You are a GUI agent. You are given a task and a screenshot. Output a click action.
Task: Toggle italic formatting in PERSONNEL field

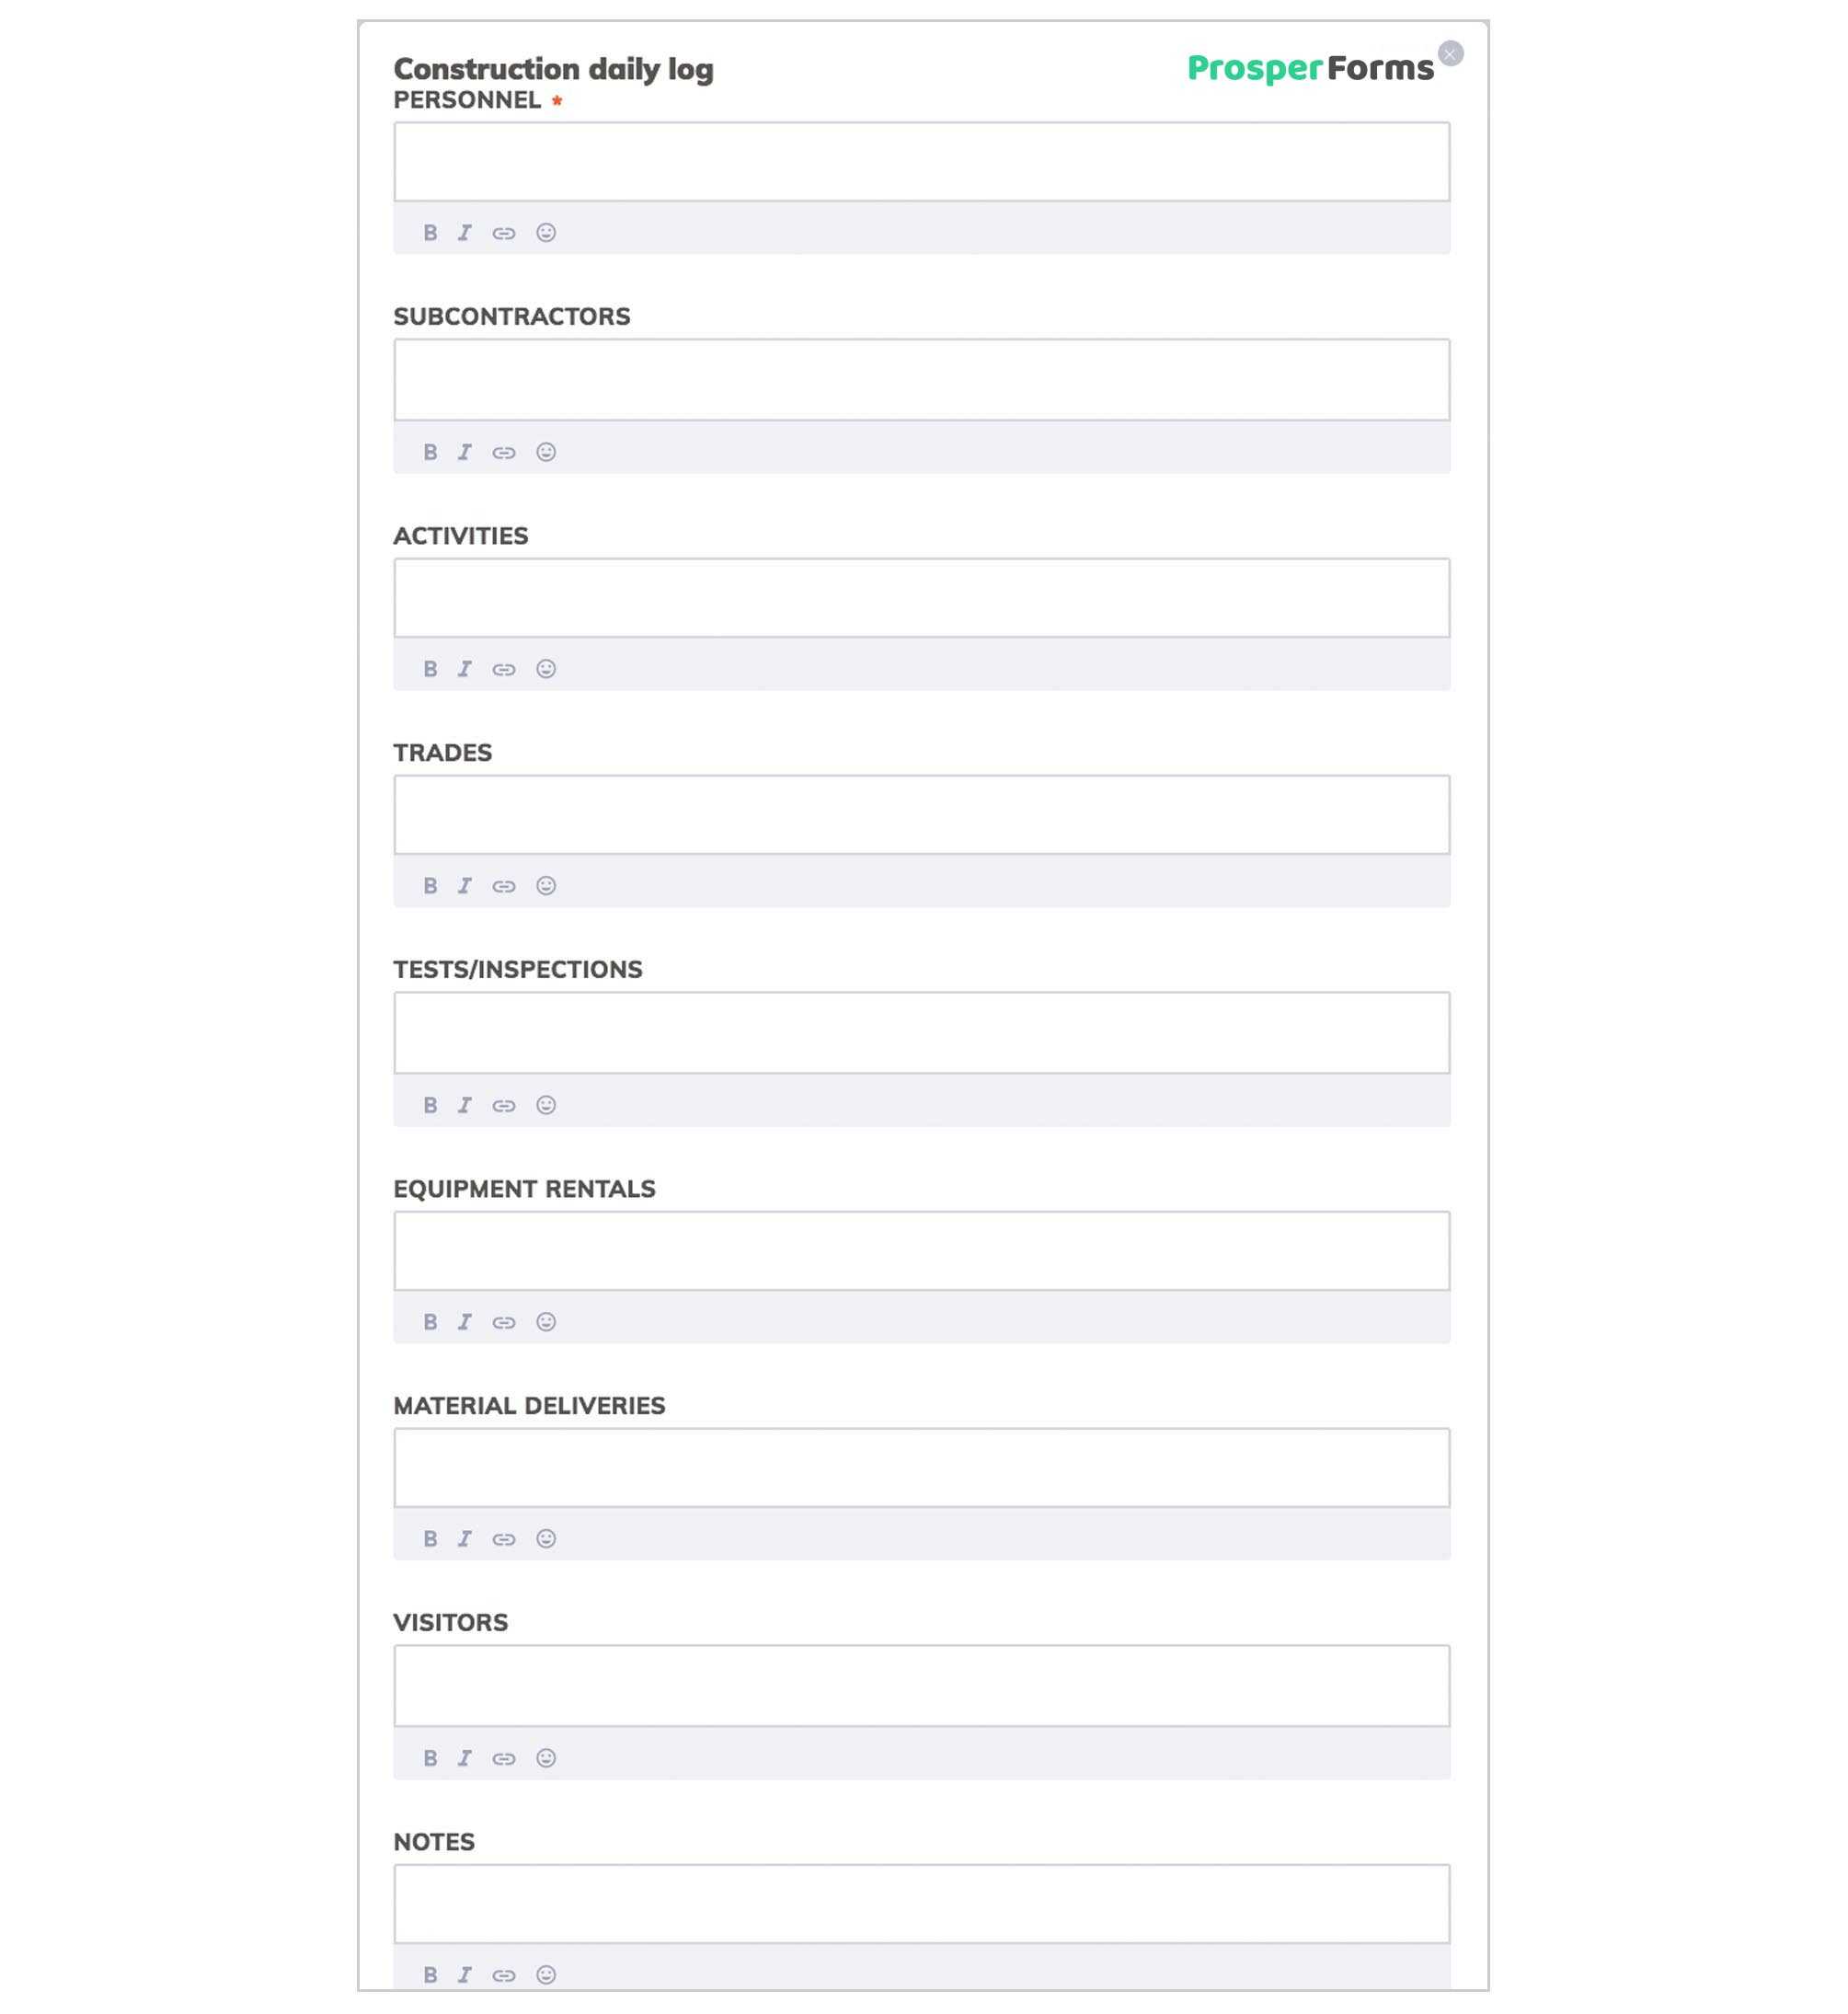point(465,232)
